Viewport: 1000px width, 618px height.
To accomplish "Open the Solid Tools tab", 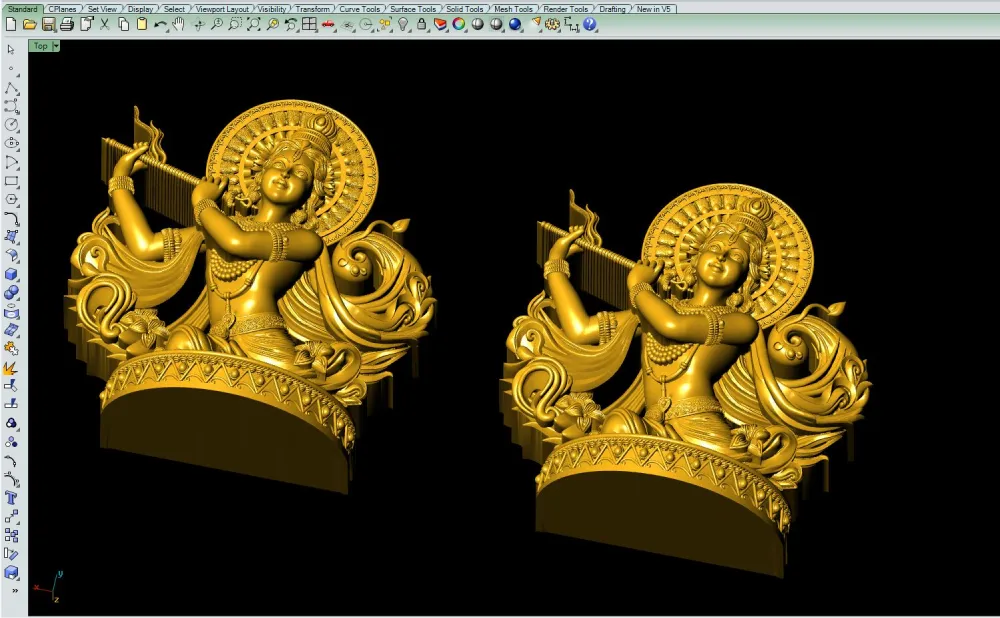I will pos(465,9).
